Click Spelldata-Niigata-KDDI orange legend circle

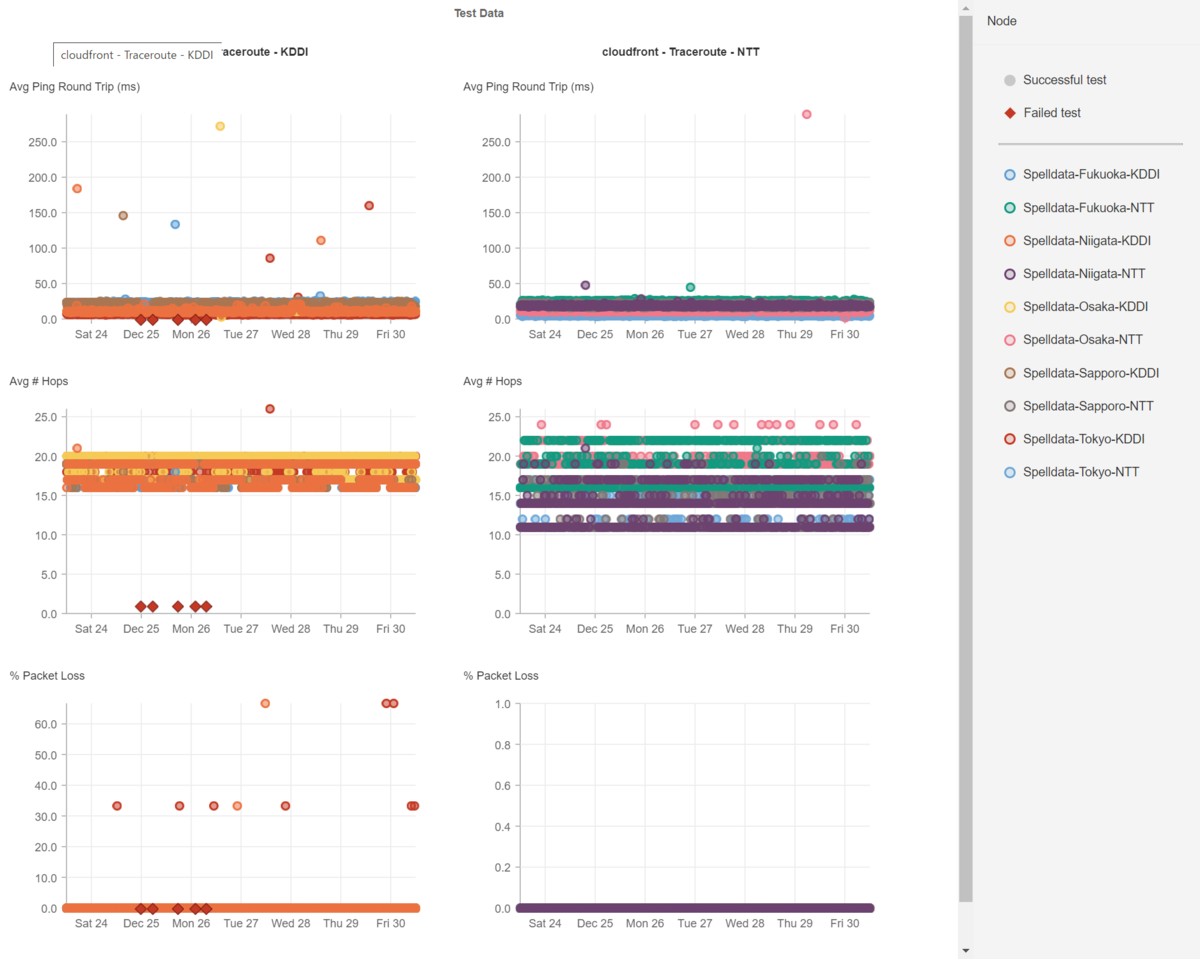tap(1009, 241)
